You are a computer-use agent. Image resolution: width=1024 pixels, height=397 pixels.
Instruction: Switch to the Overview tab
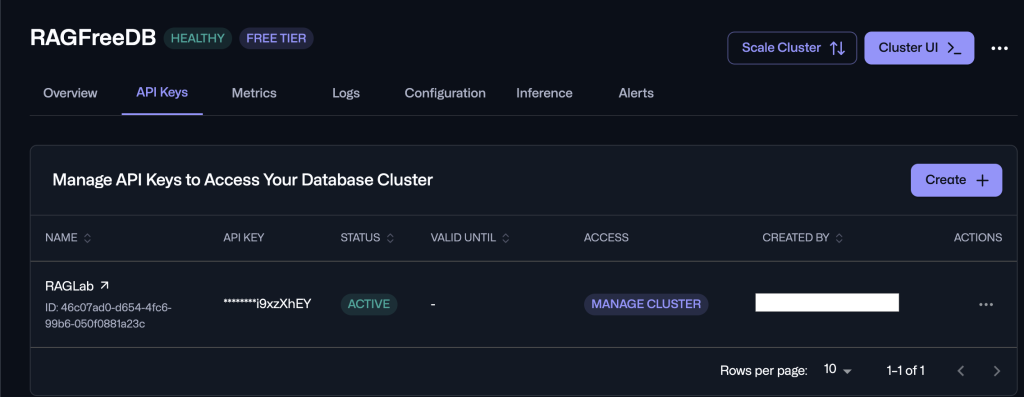click(70, 93)
